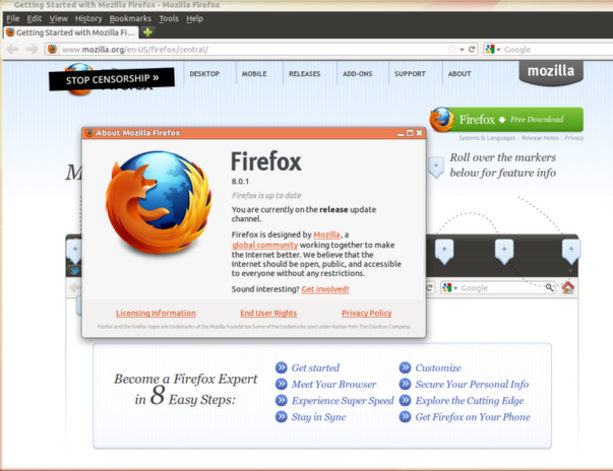Image resolution: width=613 pixels, height=471 pixels.
Task: Open the SUPPORT navigation item
Action: click(x=410, y=73)
